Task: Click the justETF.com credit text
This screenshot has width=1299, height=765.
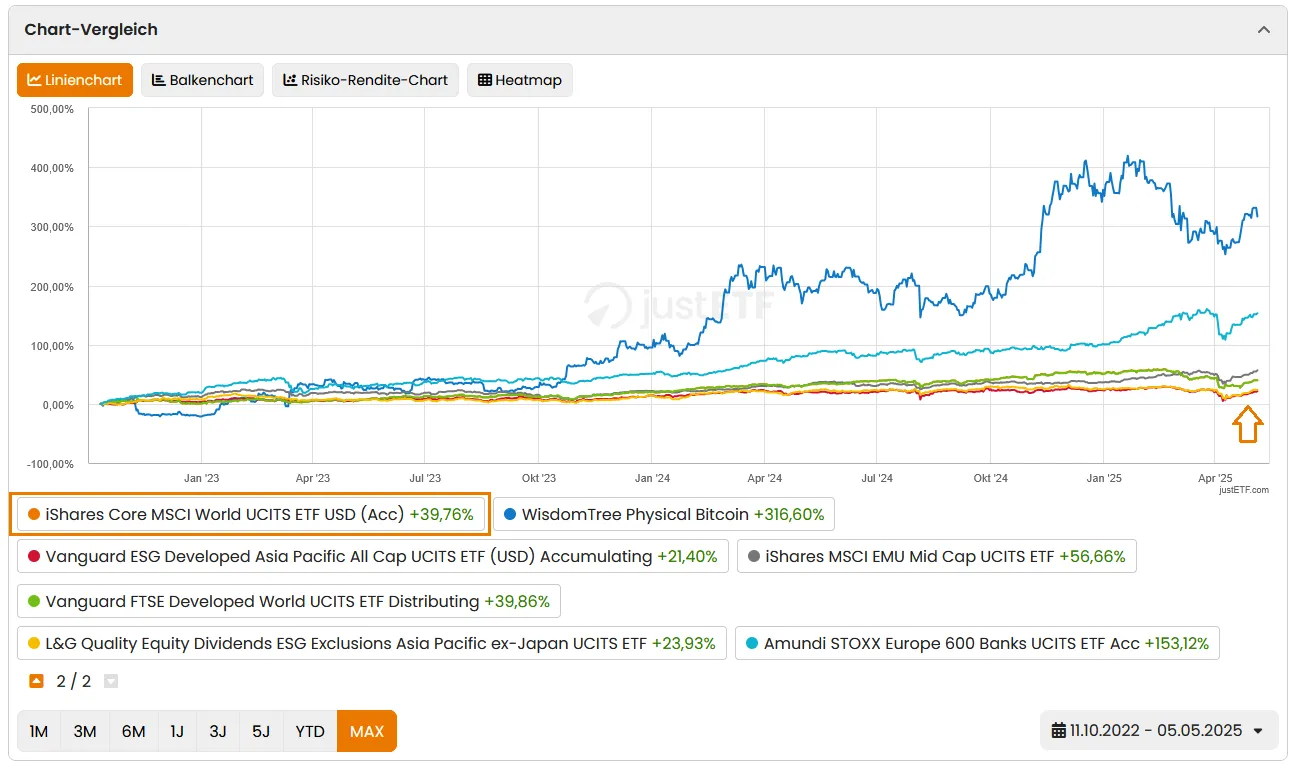Action: [1244, 490]
